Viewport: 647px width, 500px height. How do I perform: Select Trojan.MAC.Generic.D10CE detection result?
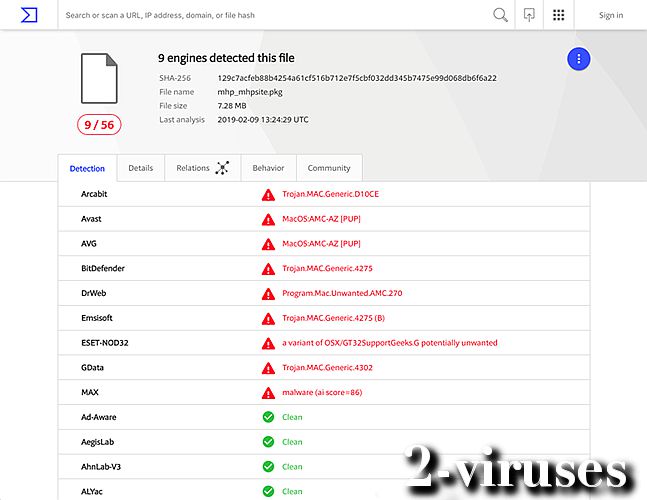(330, 194)
